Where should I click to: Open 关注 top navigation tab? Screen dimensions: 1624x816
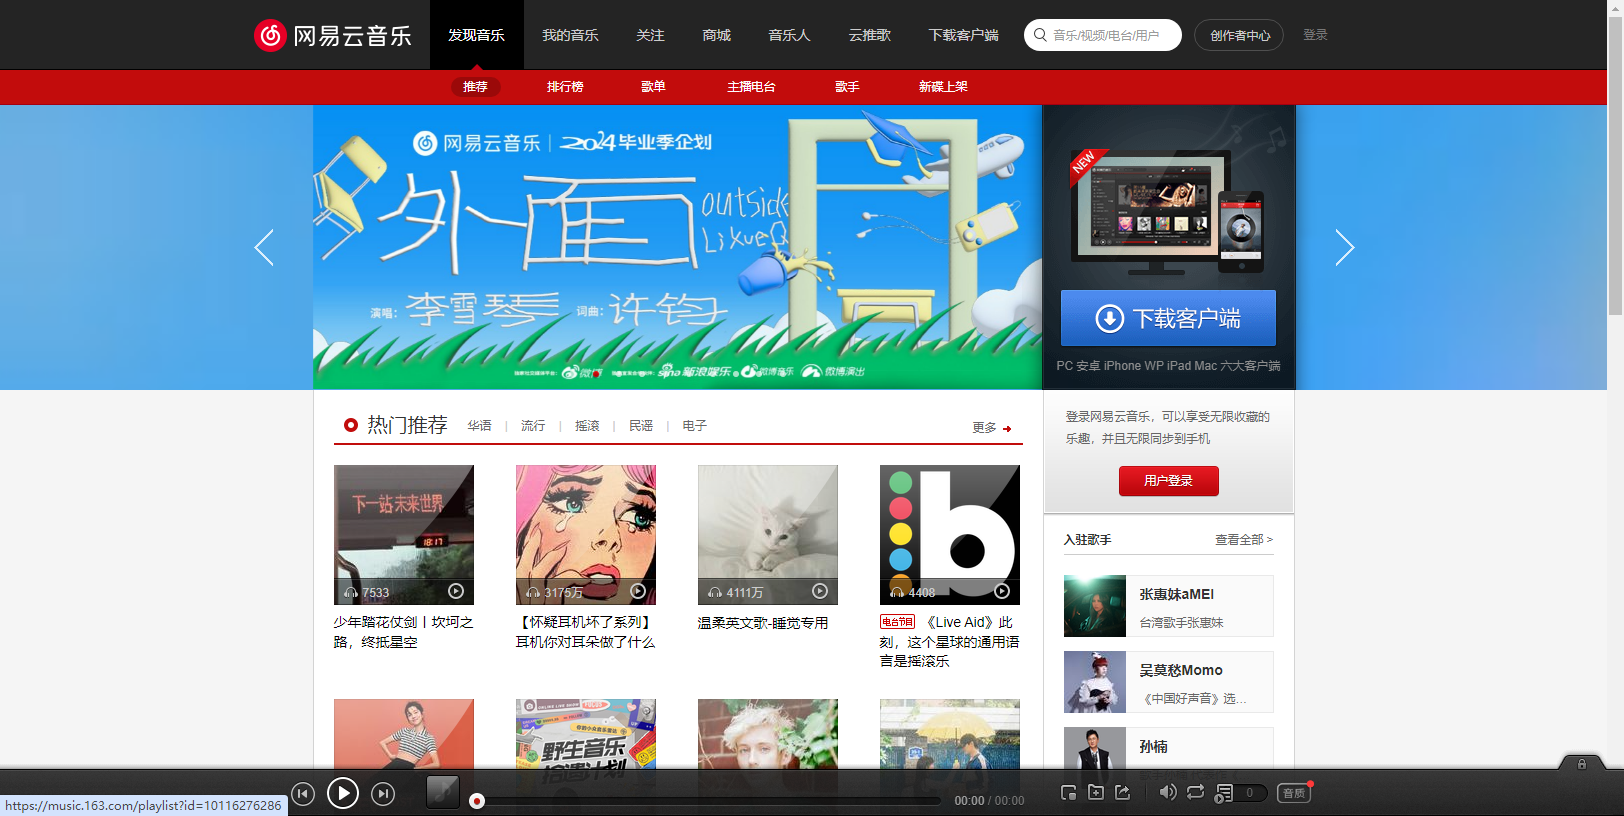650,35
